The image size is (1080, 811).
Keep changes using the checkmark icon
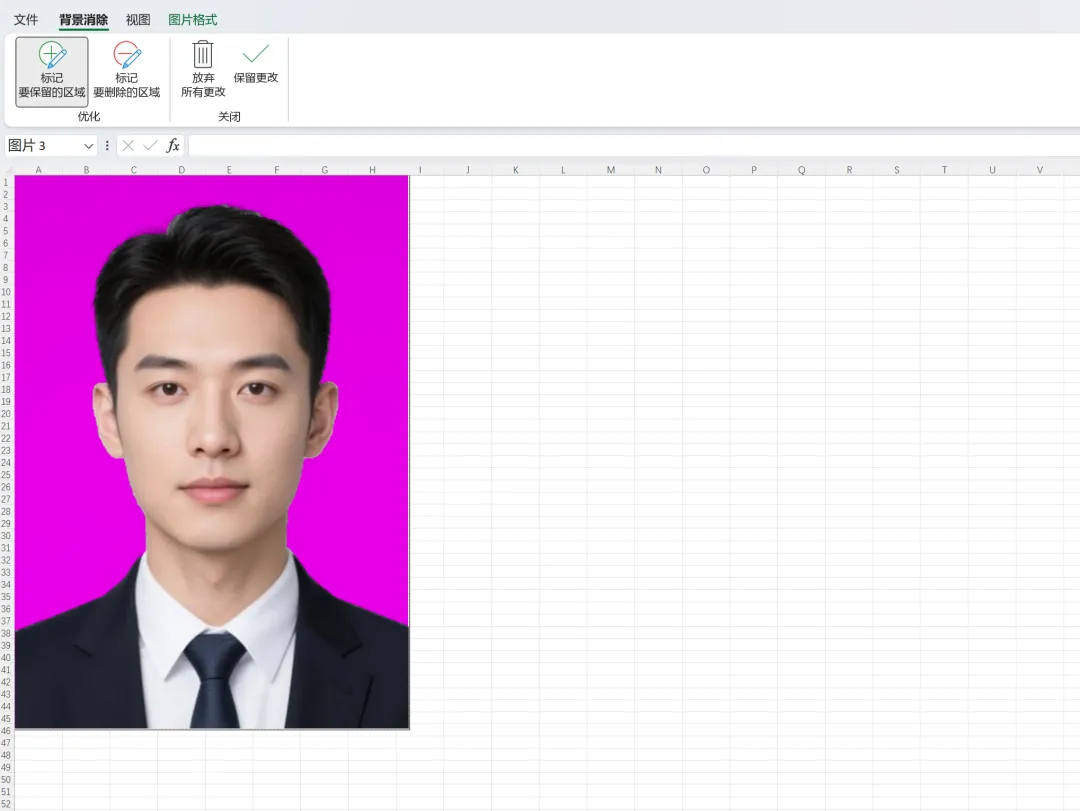click(x=256, y=63)
